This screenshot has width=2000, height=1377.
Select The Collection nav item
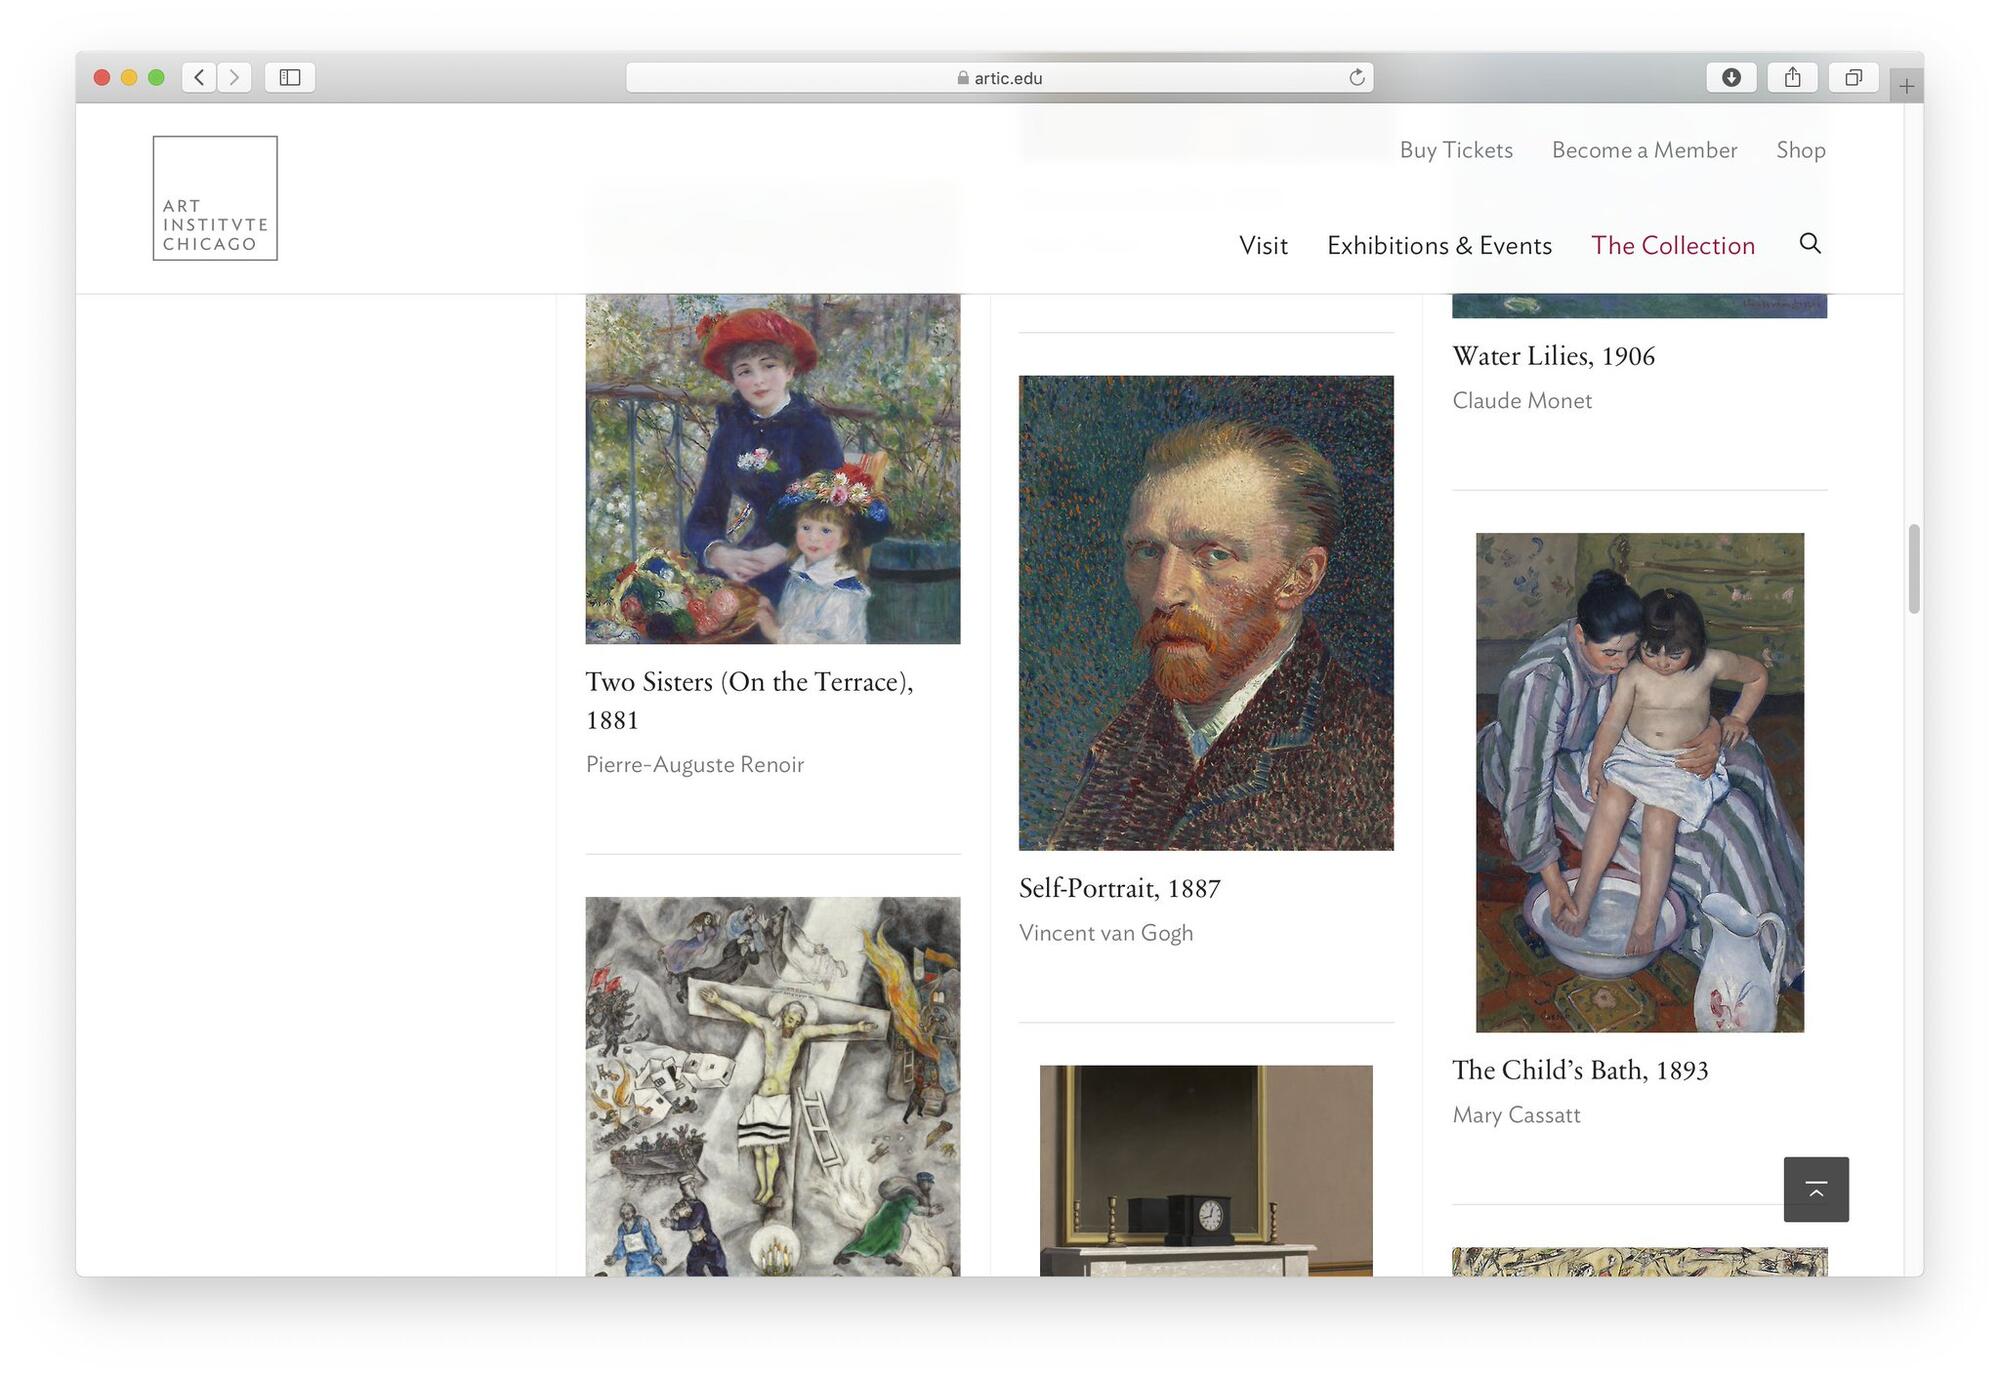(1673, 245)
